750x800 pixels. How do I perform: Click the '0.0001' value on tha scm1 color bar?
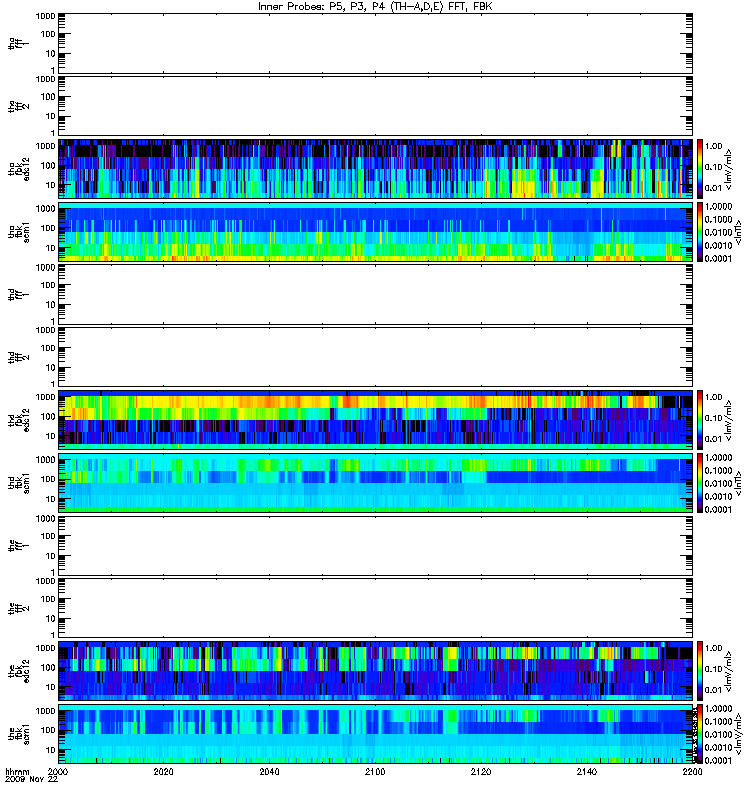[718, 258]
